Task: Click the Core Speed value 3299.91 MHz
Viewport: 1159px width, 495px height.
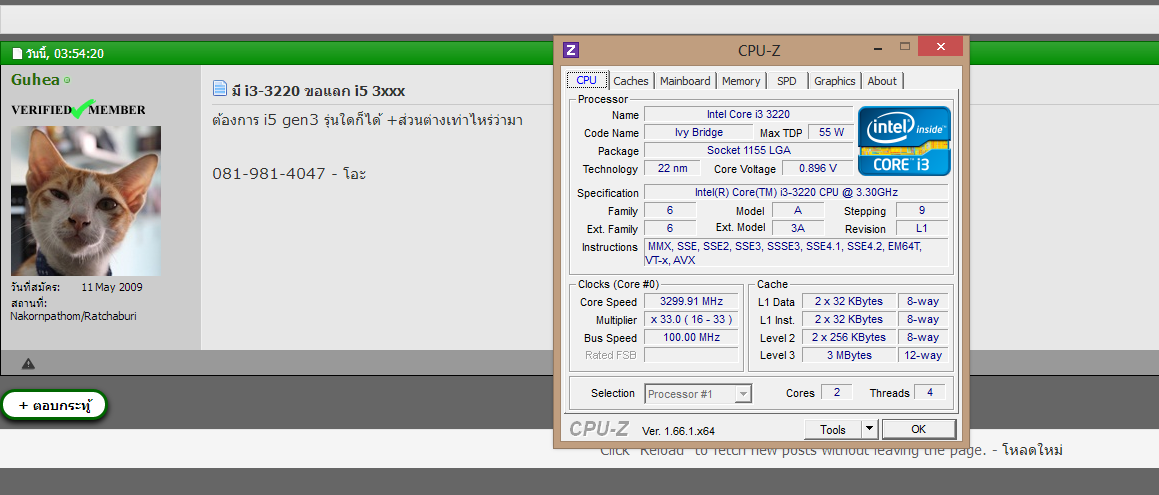Action: click(x=691, y=301)
